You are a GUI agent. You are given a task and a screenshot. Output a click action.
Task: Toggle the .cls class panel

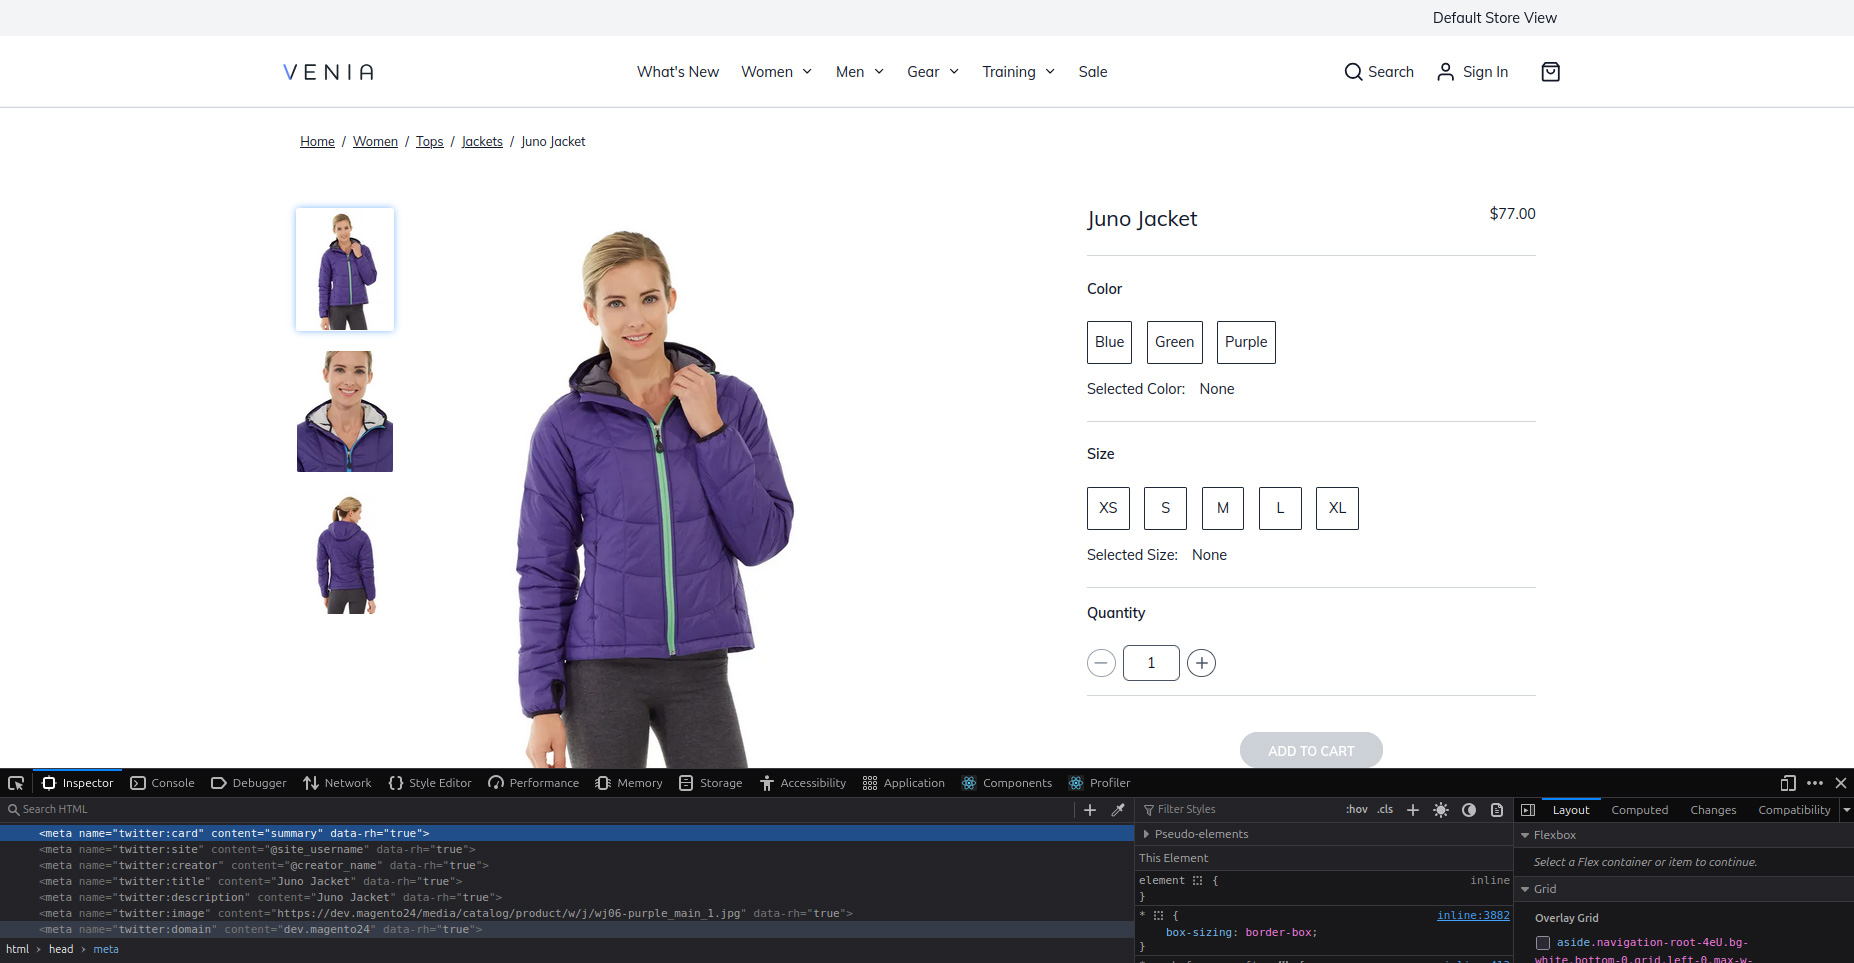pyautogui.click(x=1385, y=810)
